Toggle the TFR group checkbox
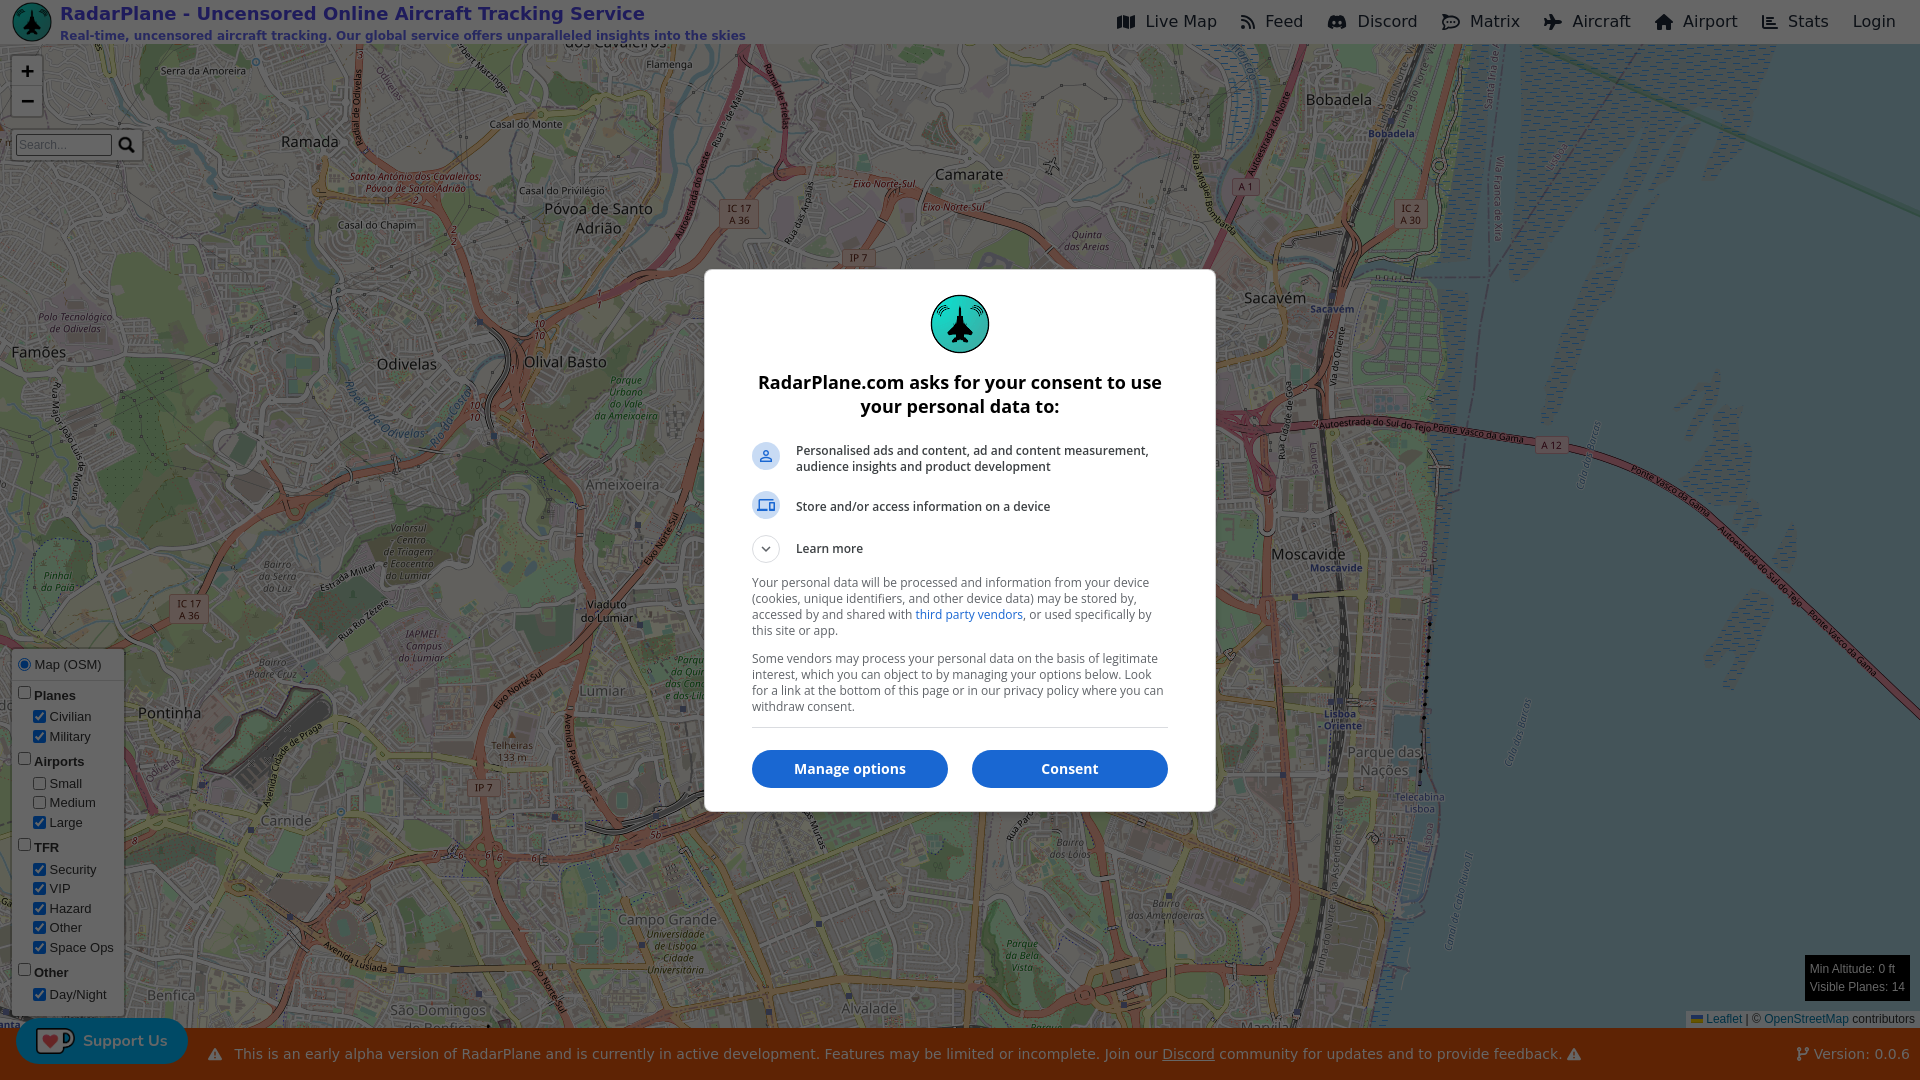This screenshot has height=1080, width=1920. [25, 845]
